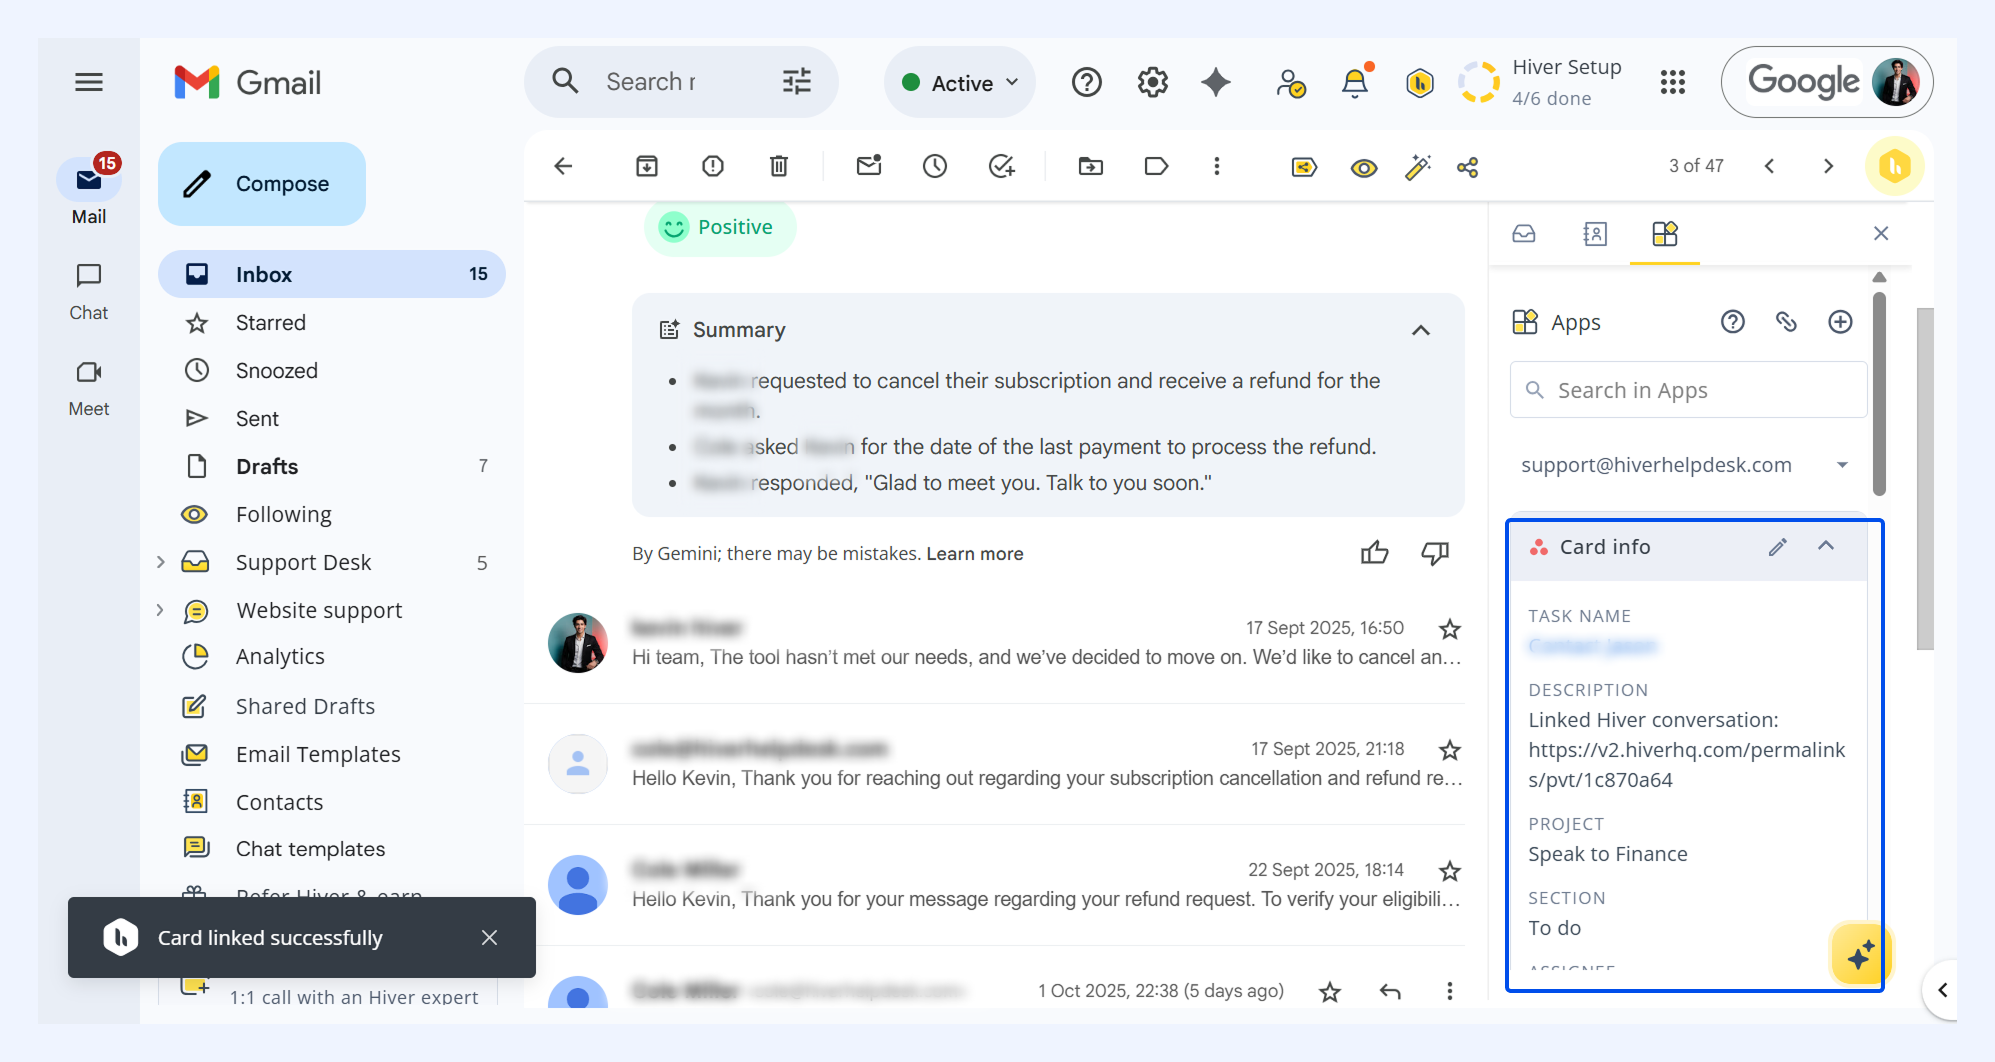Image resolution: width=1995 pixels, height=1062 pixels.
Task: Add the conversation to Tasks
Action: (1001, 166)
